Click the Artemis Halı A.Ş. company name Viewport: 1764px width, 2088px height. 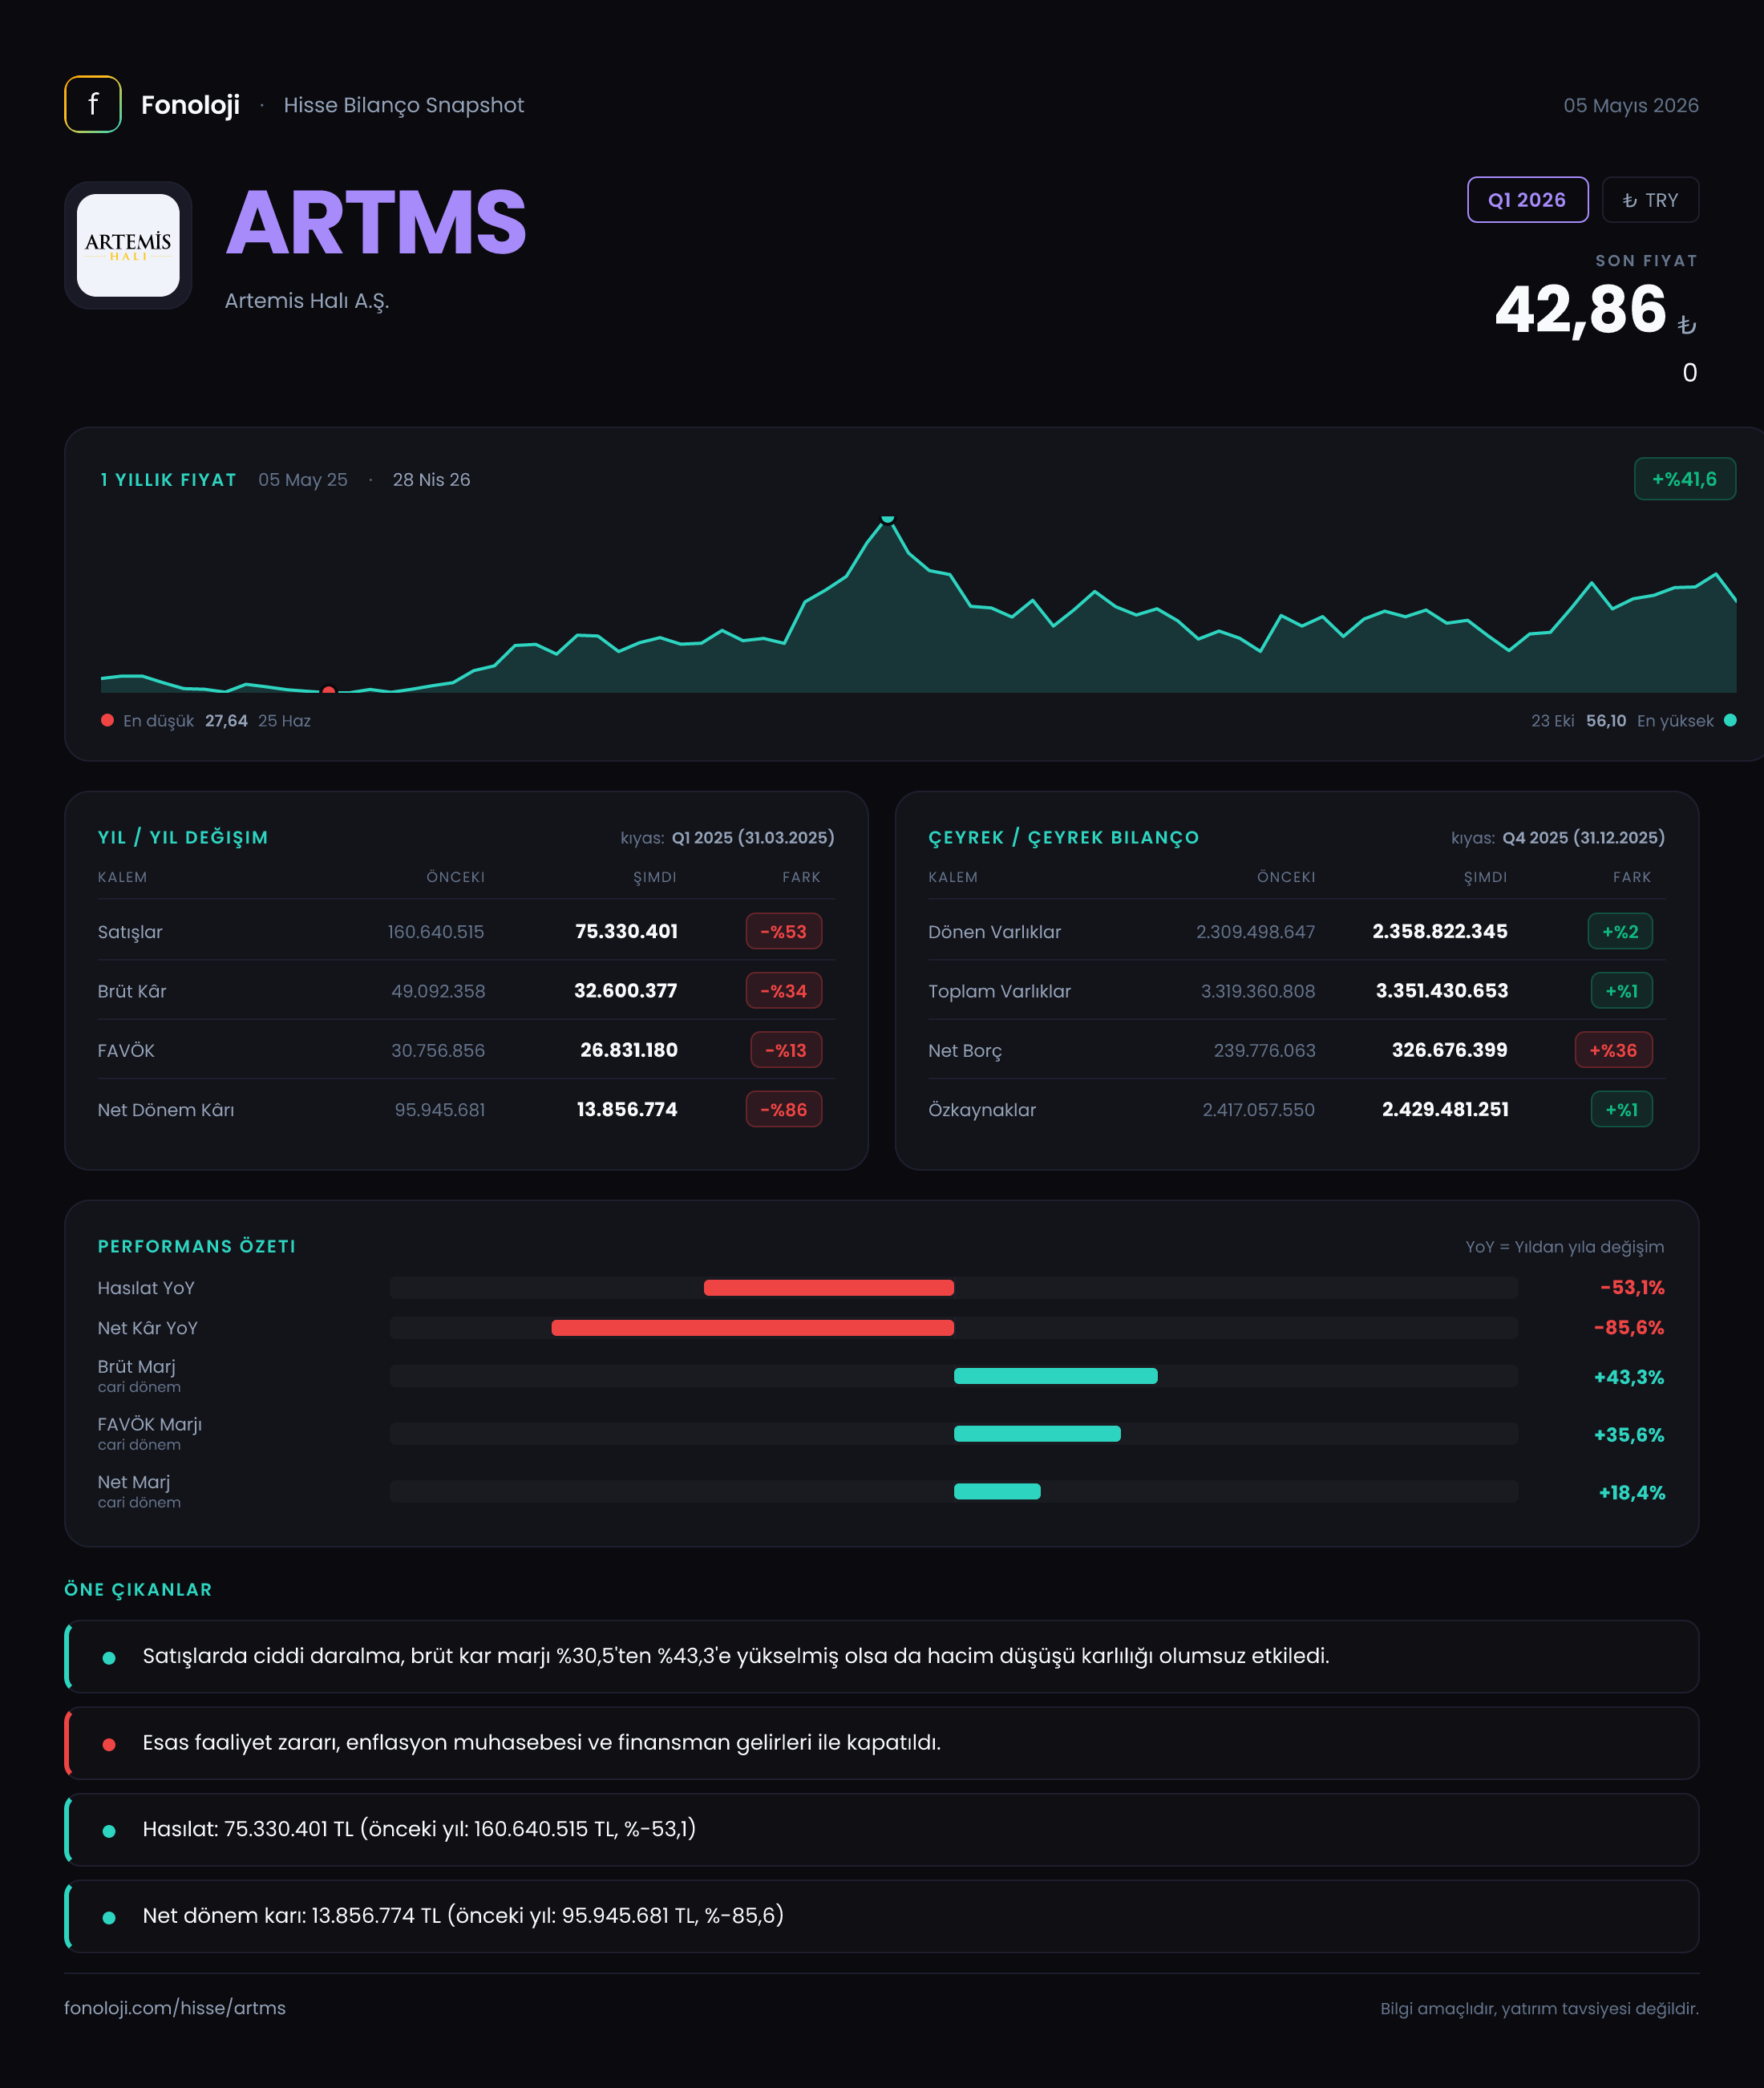coord(307,301)
